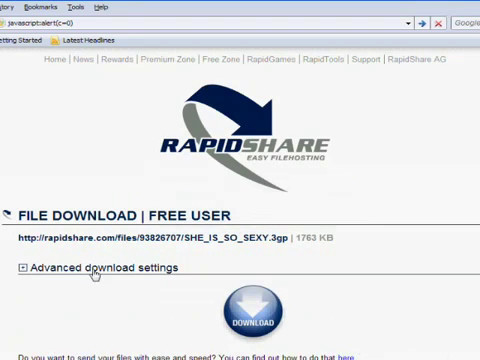Click the blue round DOWNLOAD button

click(x=253, y=312)
